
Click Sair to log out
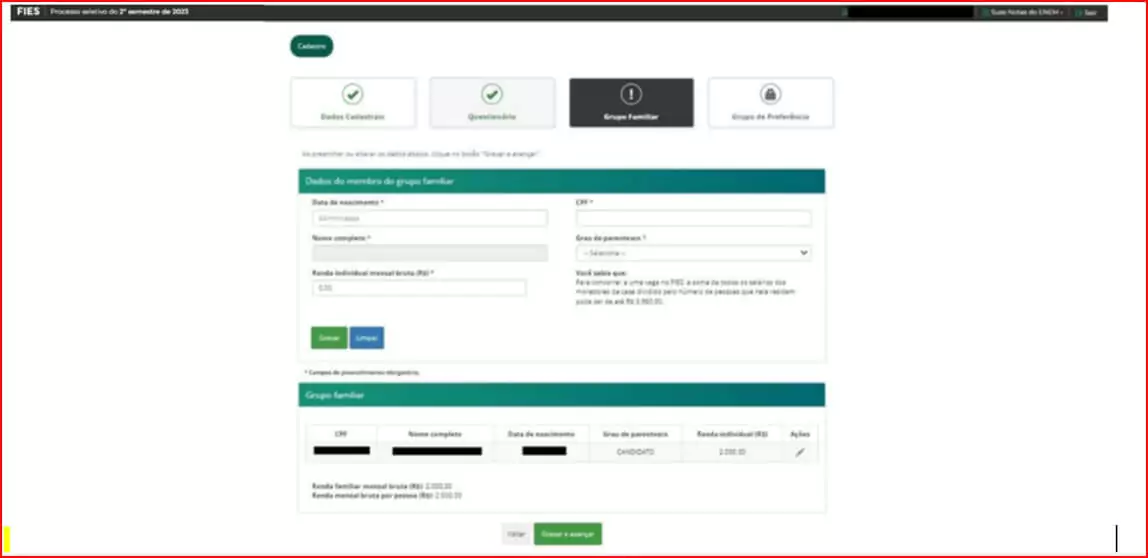coord(1086,12)
